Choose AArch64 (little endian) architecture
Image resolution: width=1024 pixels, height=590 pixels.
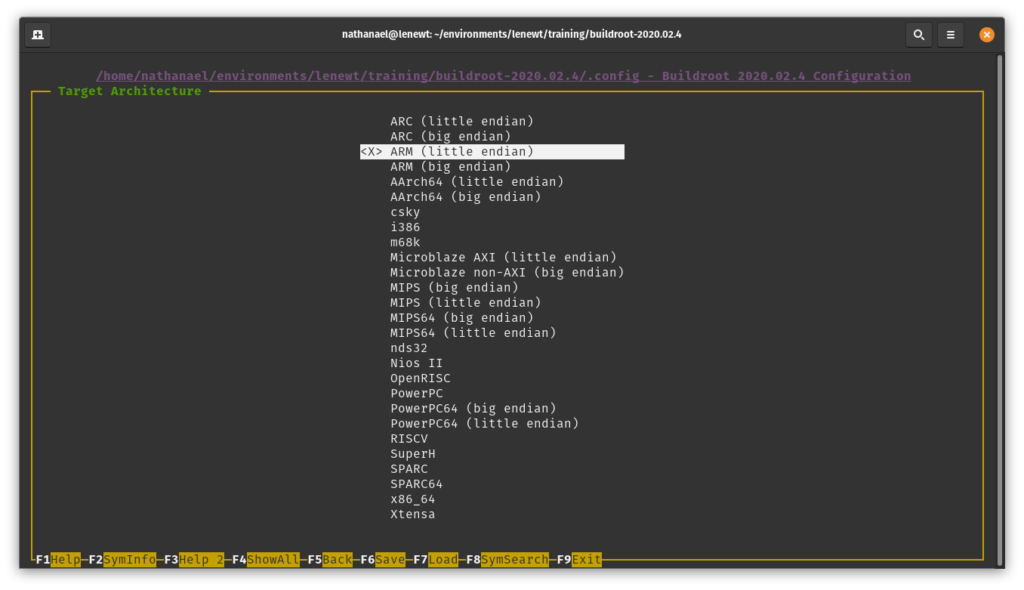click(477, 182)
